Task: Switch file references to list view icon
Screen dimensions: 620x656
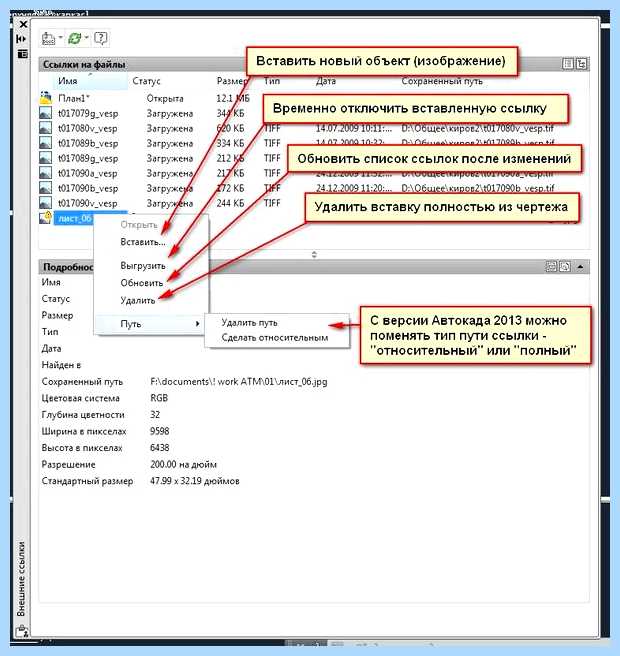Action: click(x=568, y=64)
